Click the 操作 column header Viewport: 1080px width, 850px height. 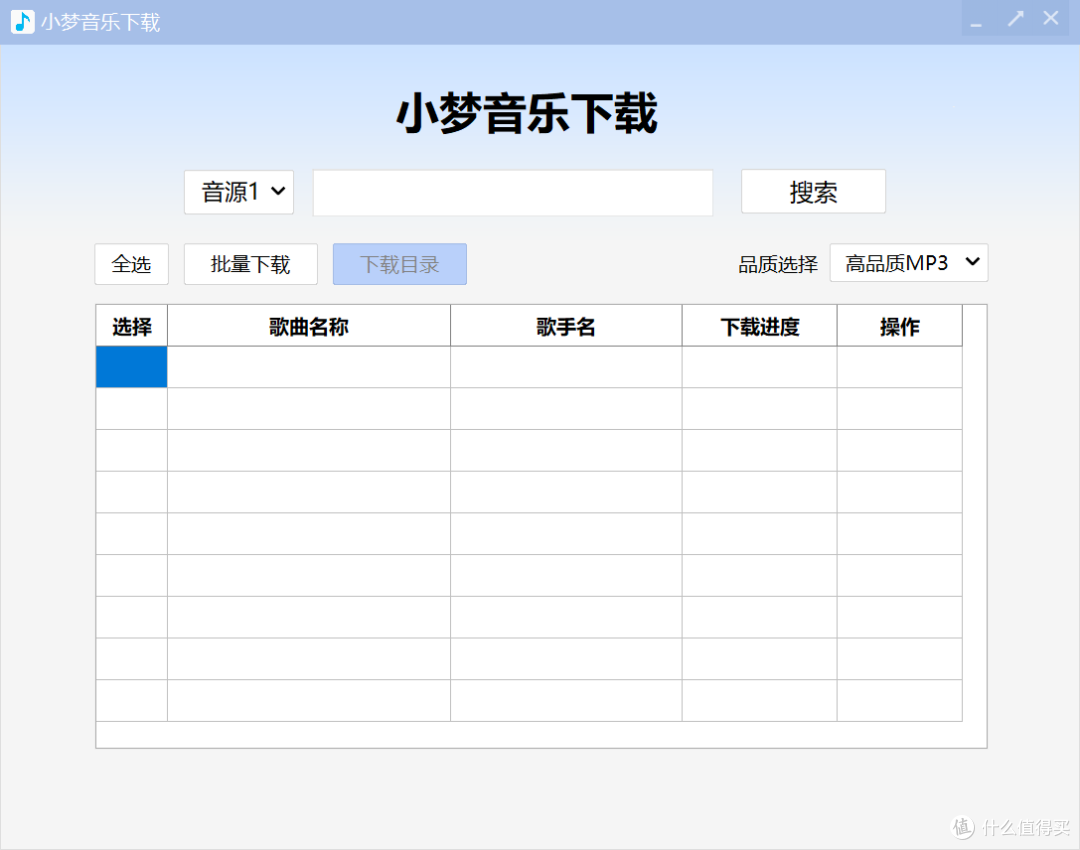point(900,326)
